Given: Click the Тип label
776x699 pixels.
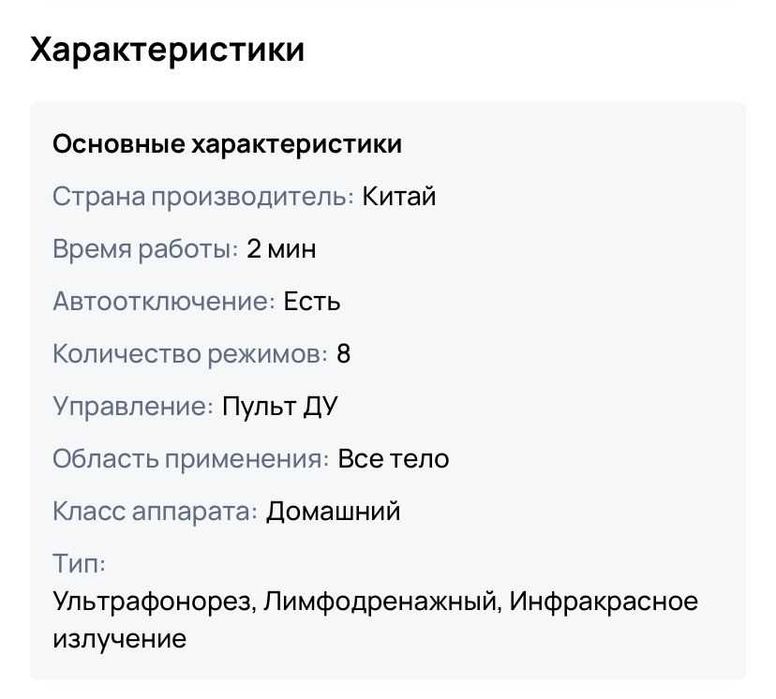Looking at the screenshot, I should pyautogui.click(x=79, y=564).
